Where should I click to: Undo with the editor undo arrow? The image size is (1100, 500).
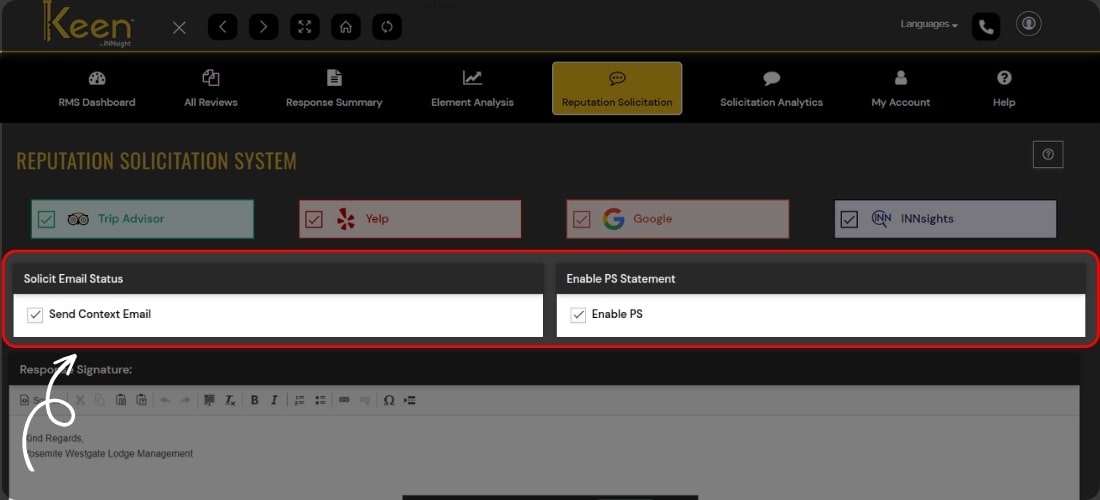point(166,400)
